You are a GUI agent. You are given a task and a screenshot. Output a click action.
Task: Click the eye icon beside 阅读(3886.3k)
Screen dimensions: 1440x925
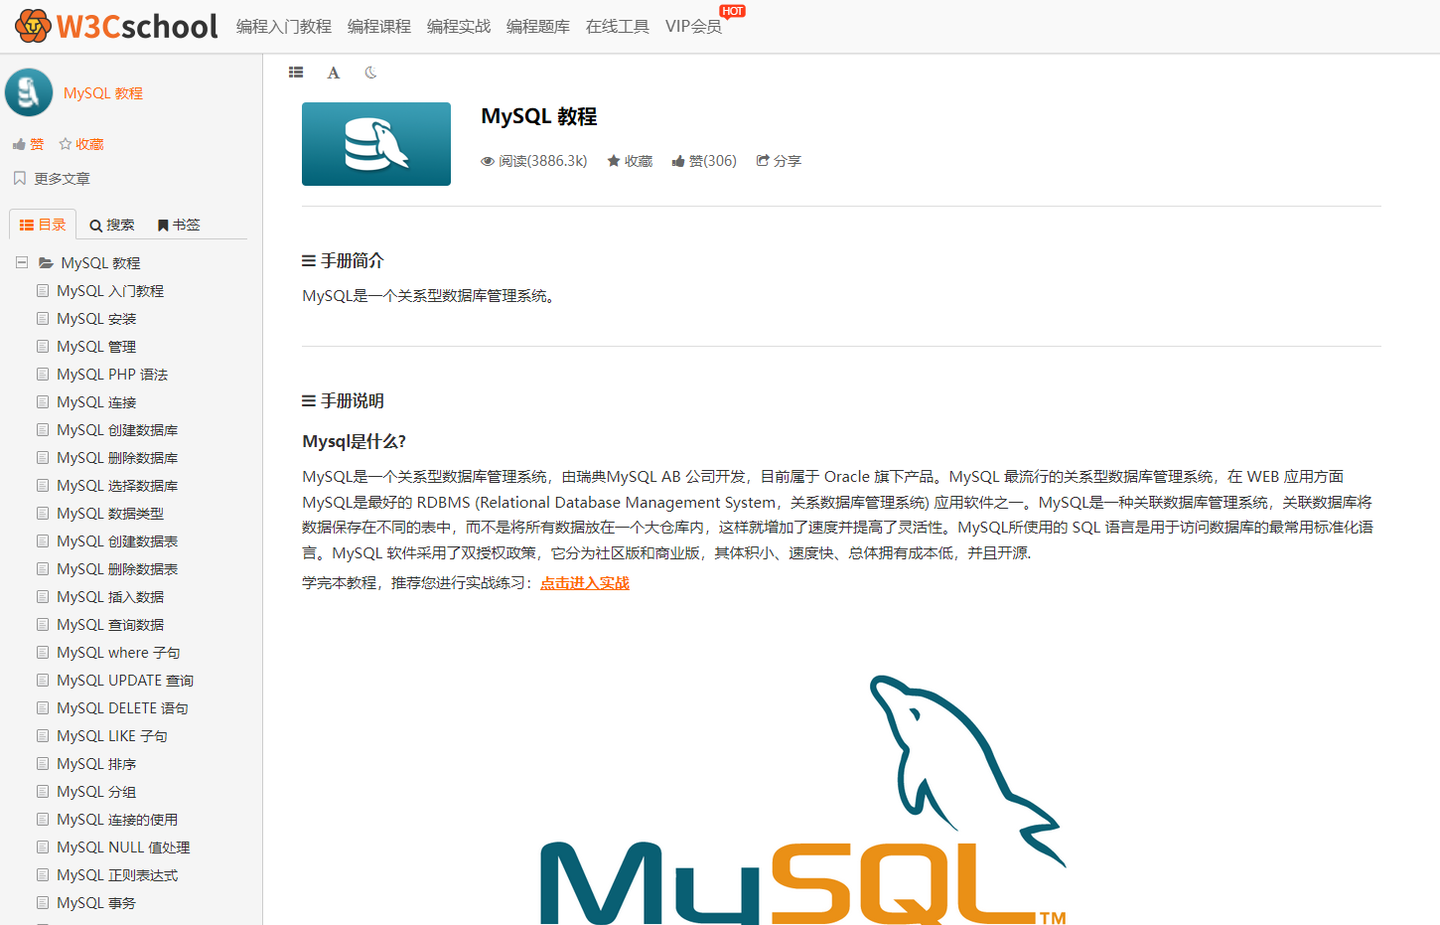tap(487, 160)
